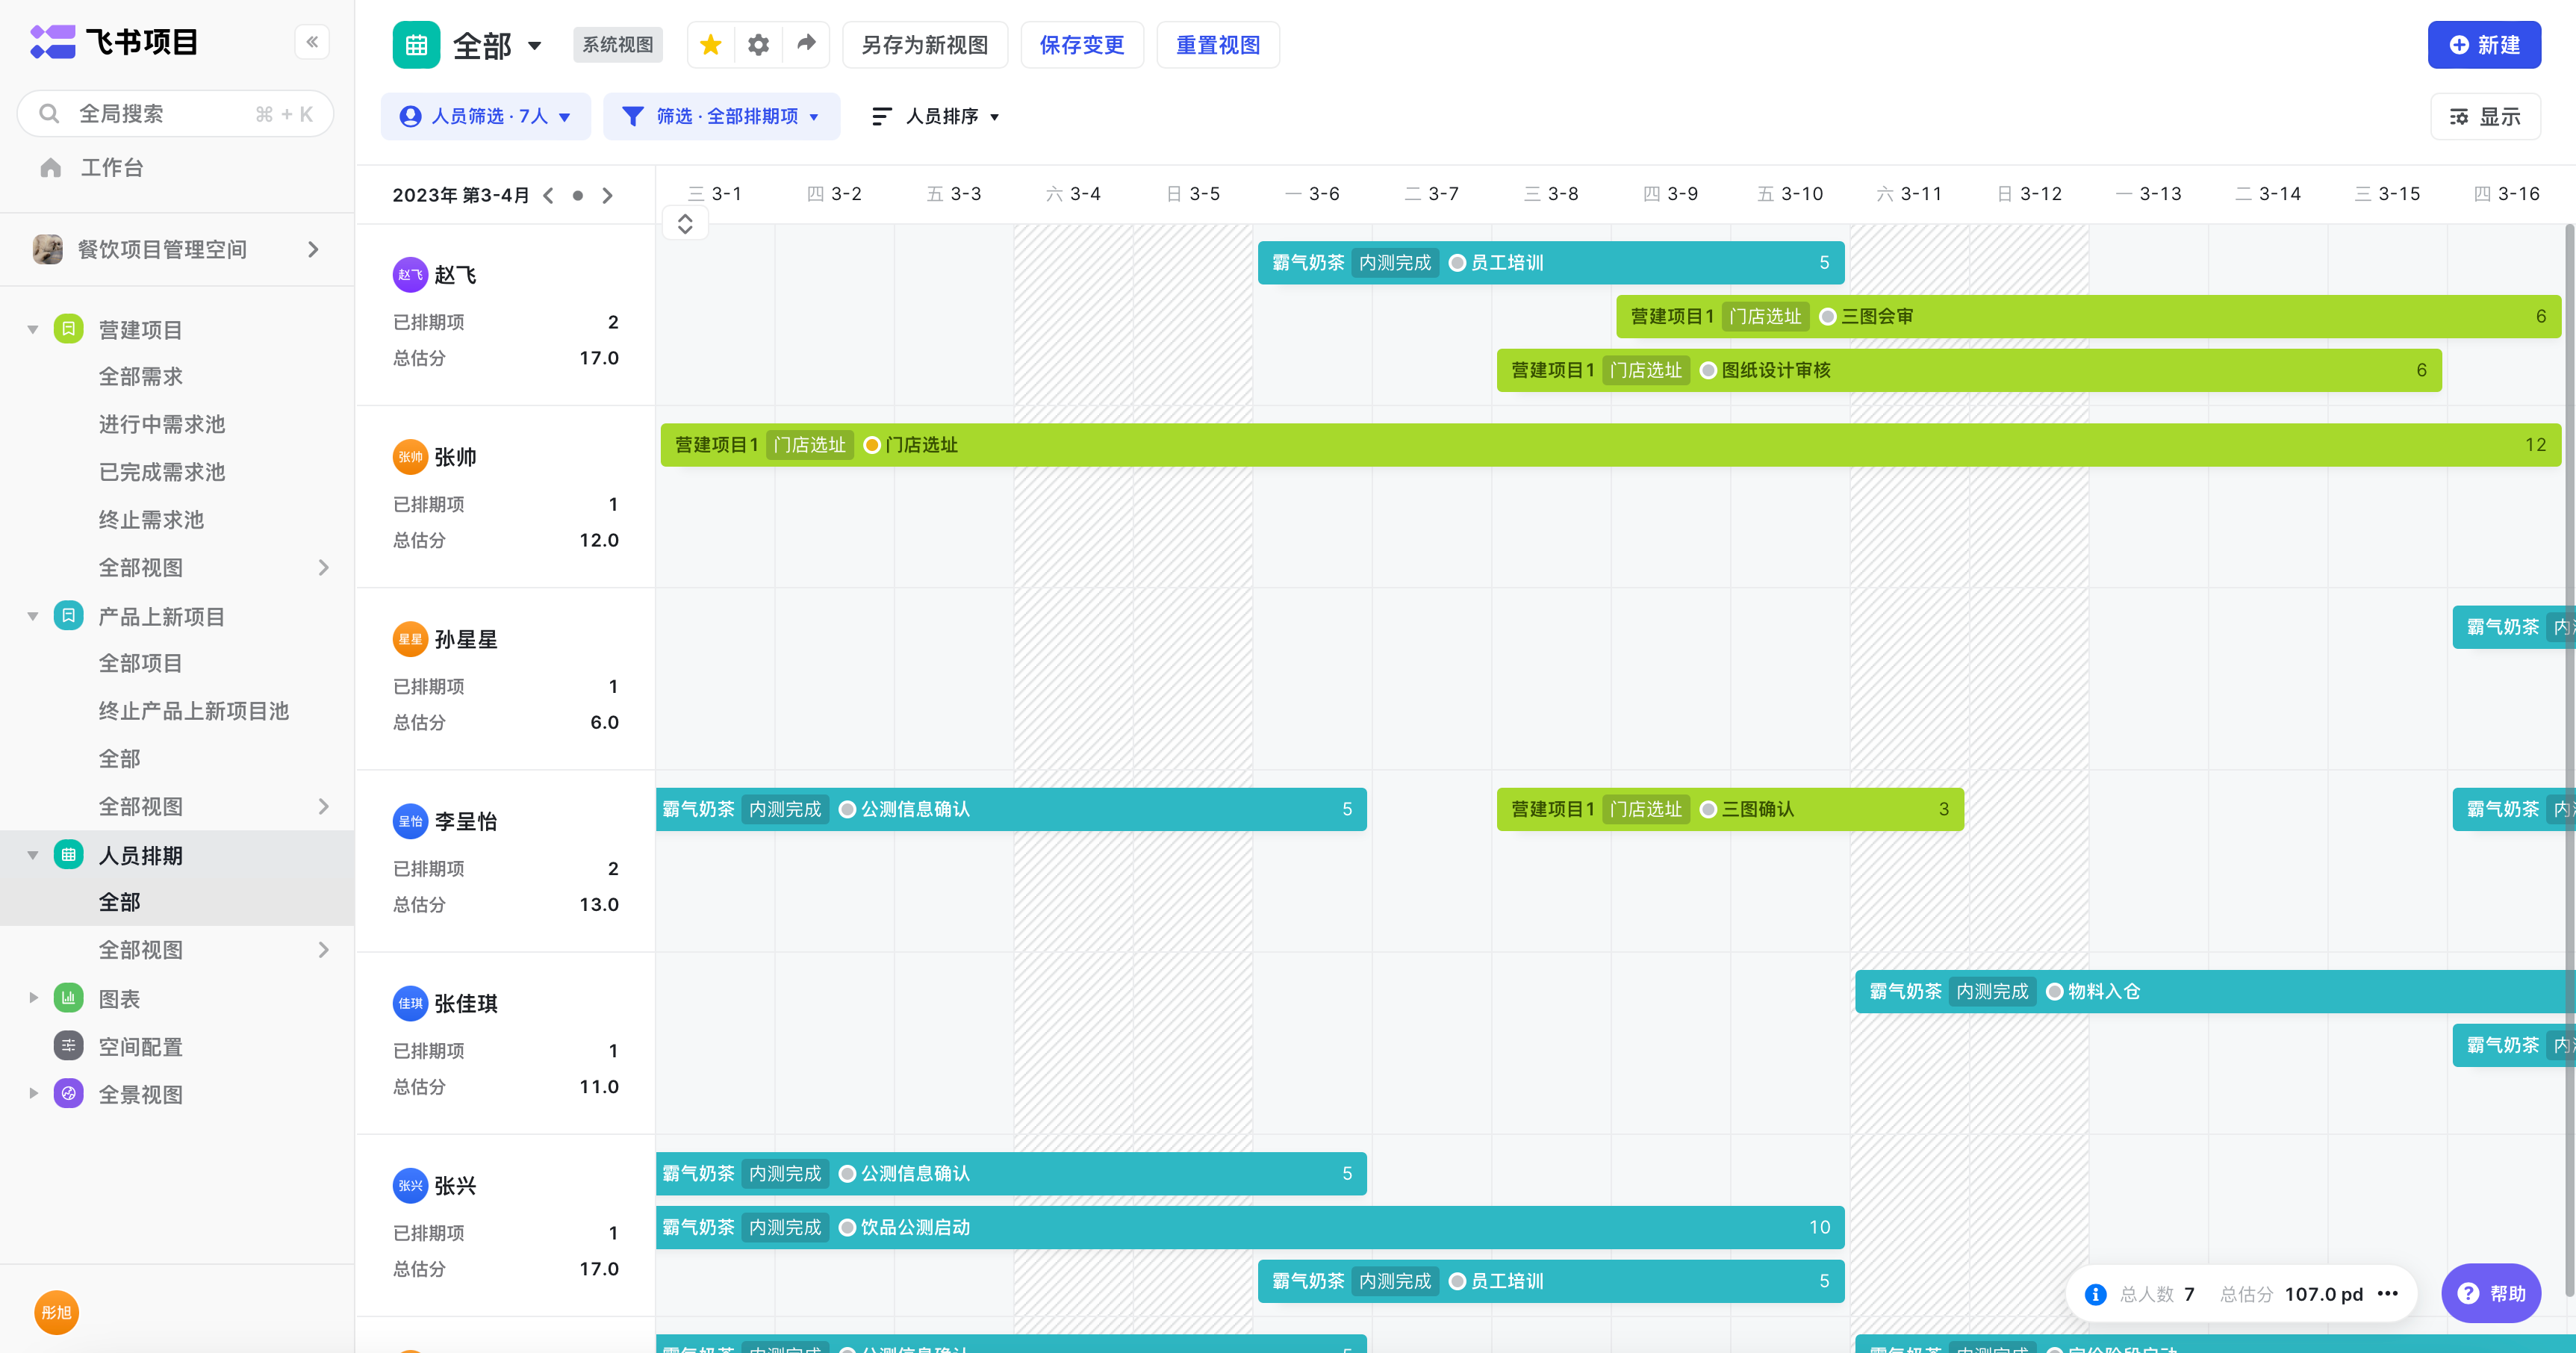Screen dimensions: 2576x1353
Task: Collapse the 营建项目 tree section
Action: [x=32, y=329]
